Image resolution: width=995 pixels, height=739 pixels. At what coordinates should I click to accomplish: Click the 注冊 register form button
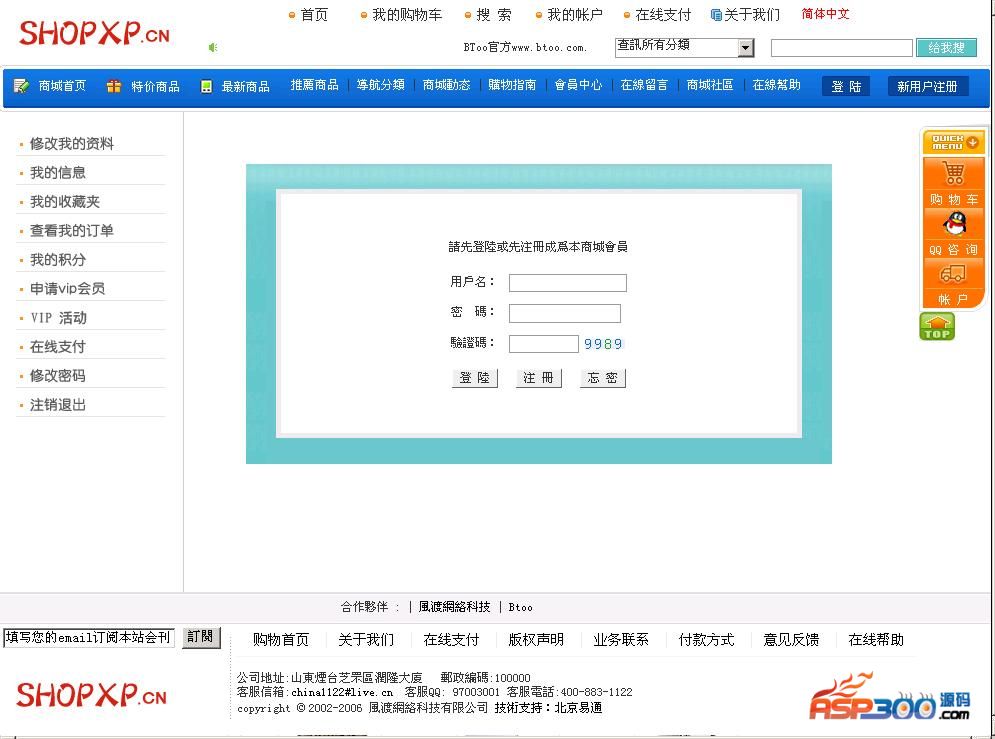538,378
